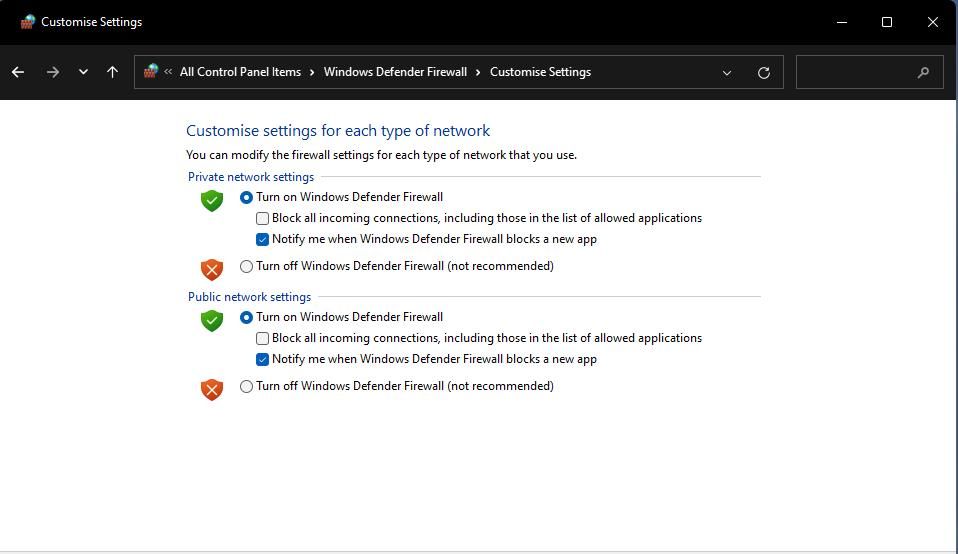Image resolution: width=958 pixels, height=554 pixels.
Task: Expand the address bar history dropdown
Action: pyautogui.click(x=727, y=72)
